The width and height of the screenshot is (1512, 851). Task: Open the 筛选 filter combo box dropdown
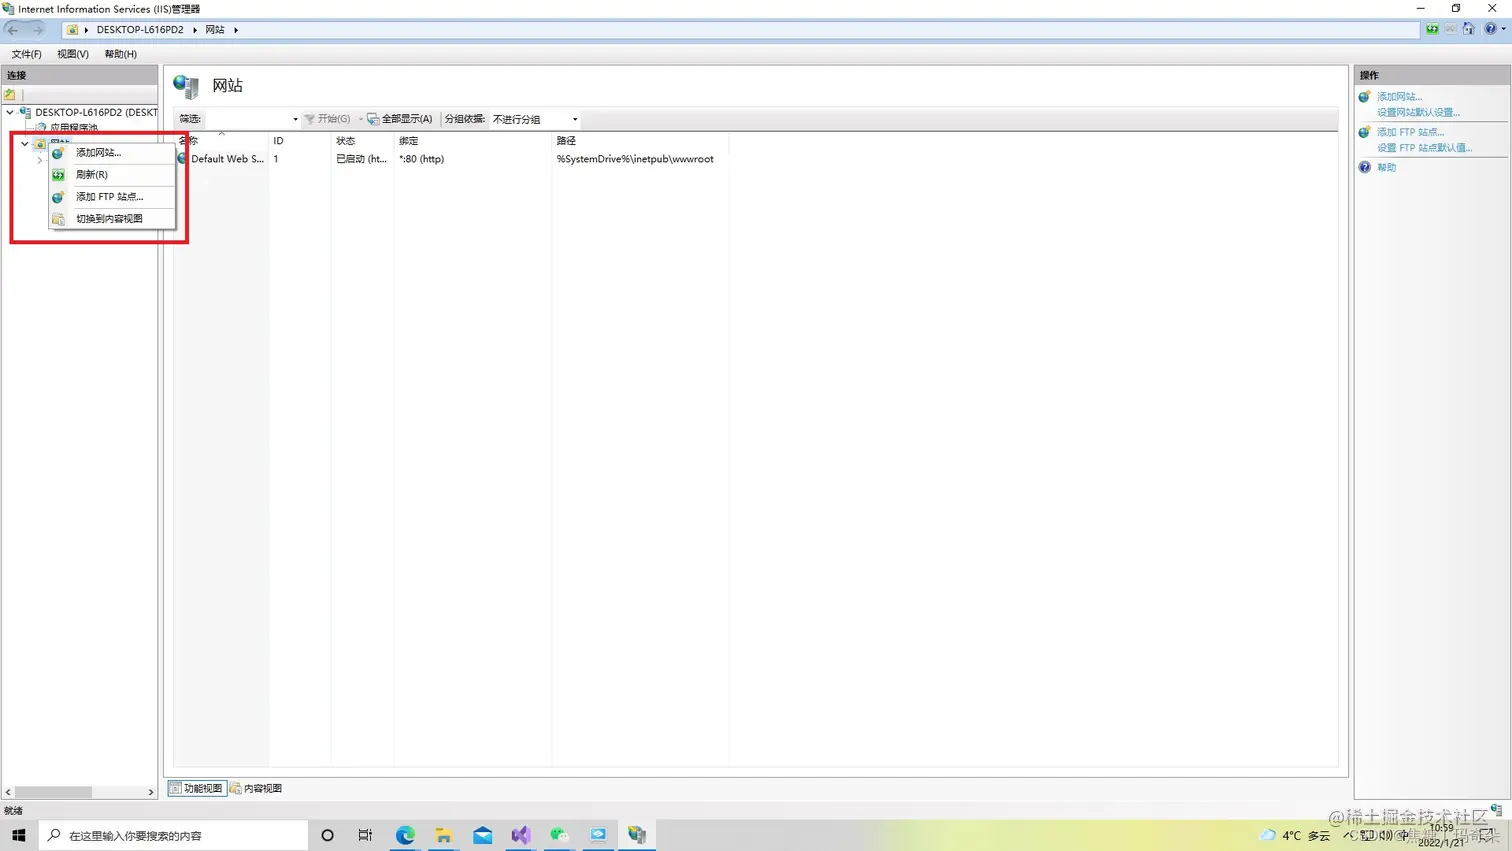[295, 119]
